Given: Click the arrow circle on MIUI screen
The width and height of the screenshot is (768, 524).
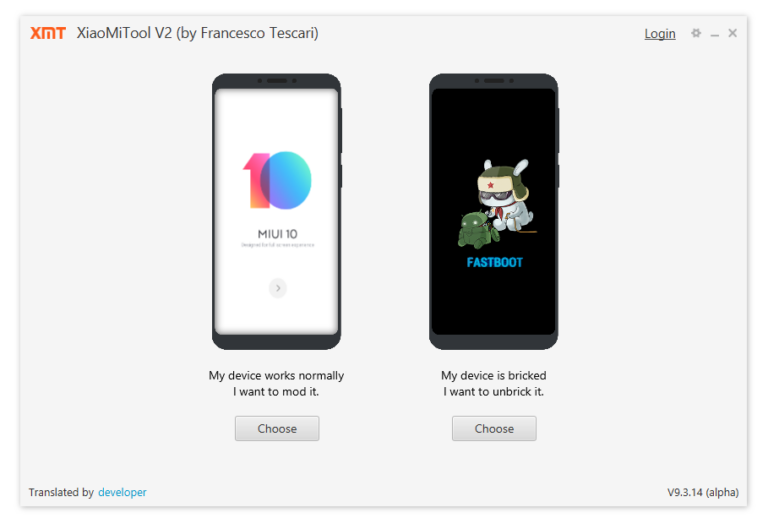Looking at the screenshot, I should pyautogui.click(x=278, y=288).
